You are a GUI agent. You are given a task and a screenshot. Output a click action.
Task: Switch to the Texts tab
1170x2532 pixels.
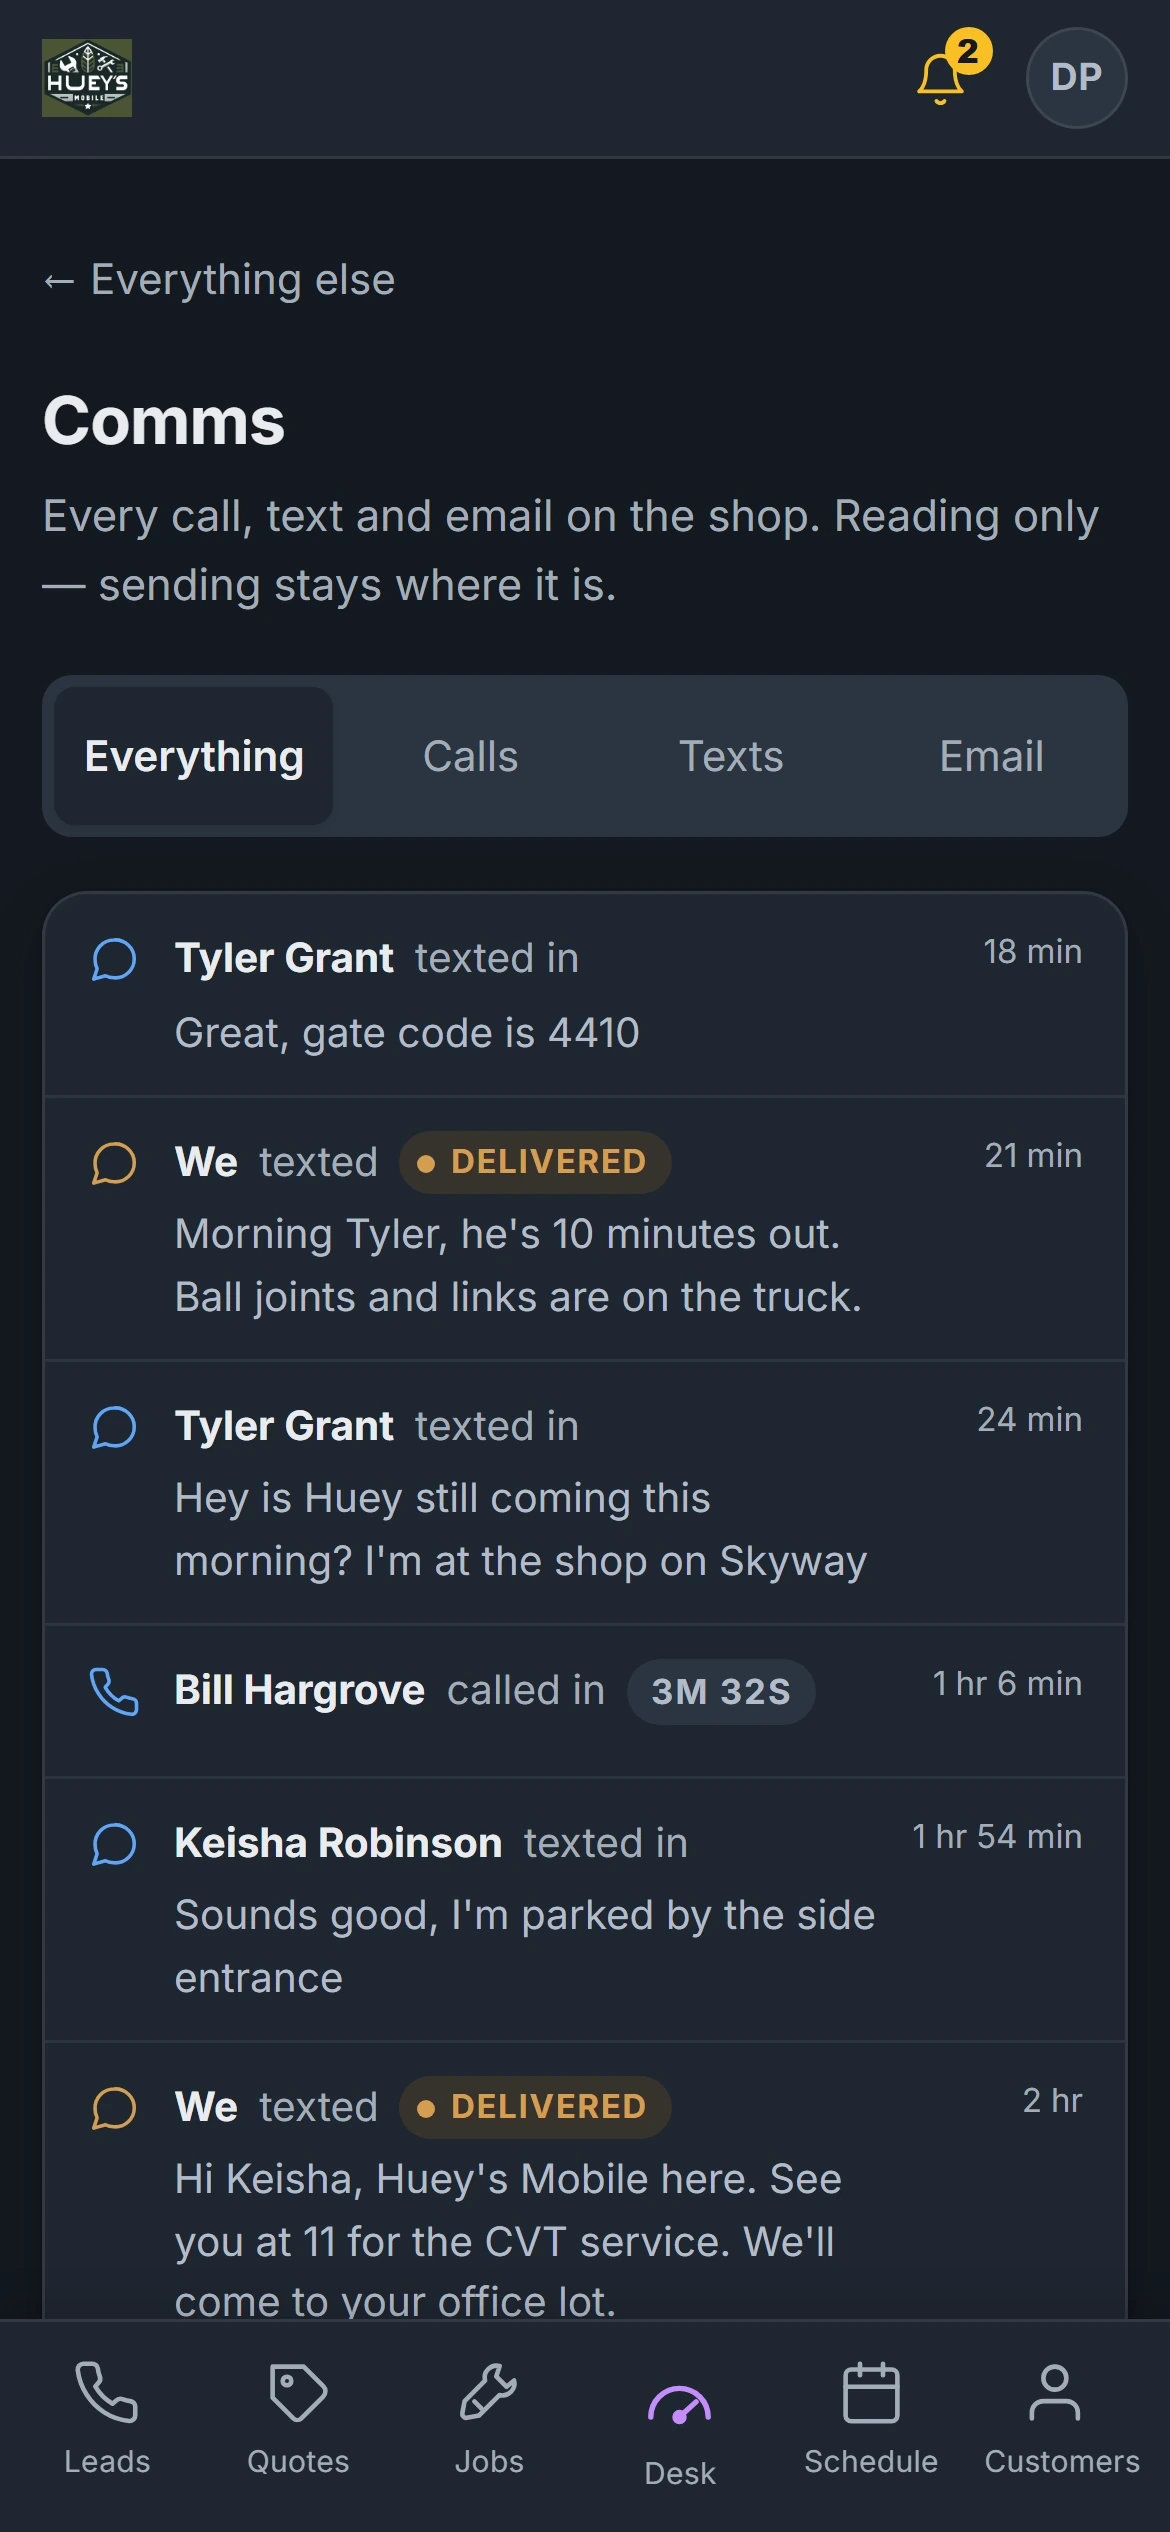pyautogui.click(x=731, y=756)
